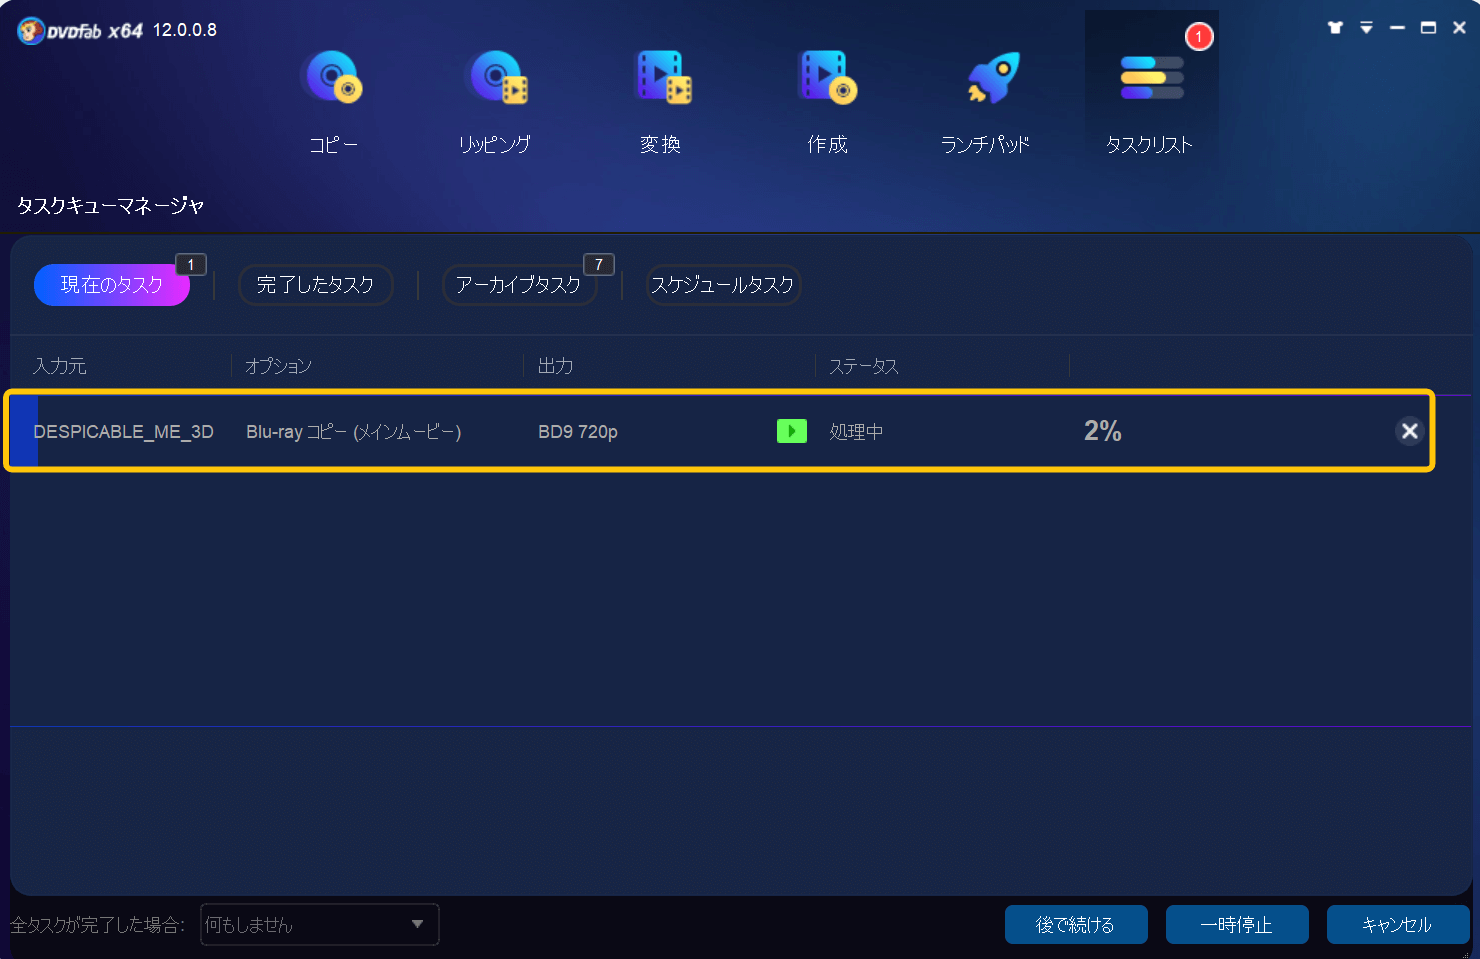Click the キャンセル button
This screenshot has height=959, width=1480.
point(1398,925)
